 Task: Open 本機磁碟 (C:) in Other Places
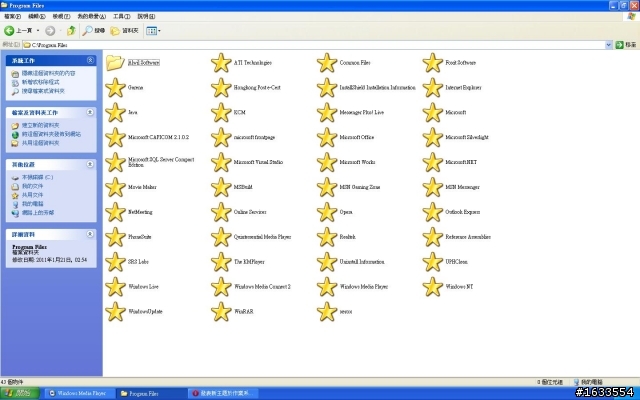tap(37, 178)
